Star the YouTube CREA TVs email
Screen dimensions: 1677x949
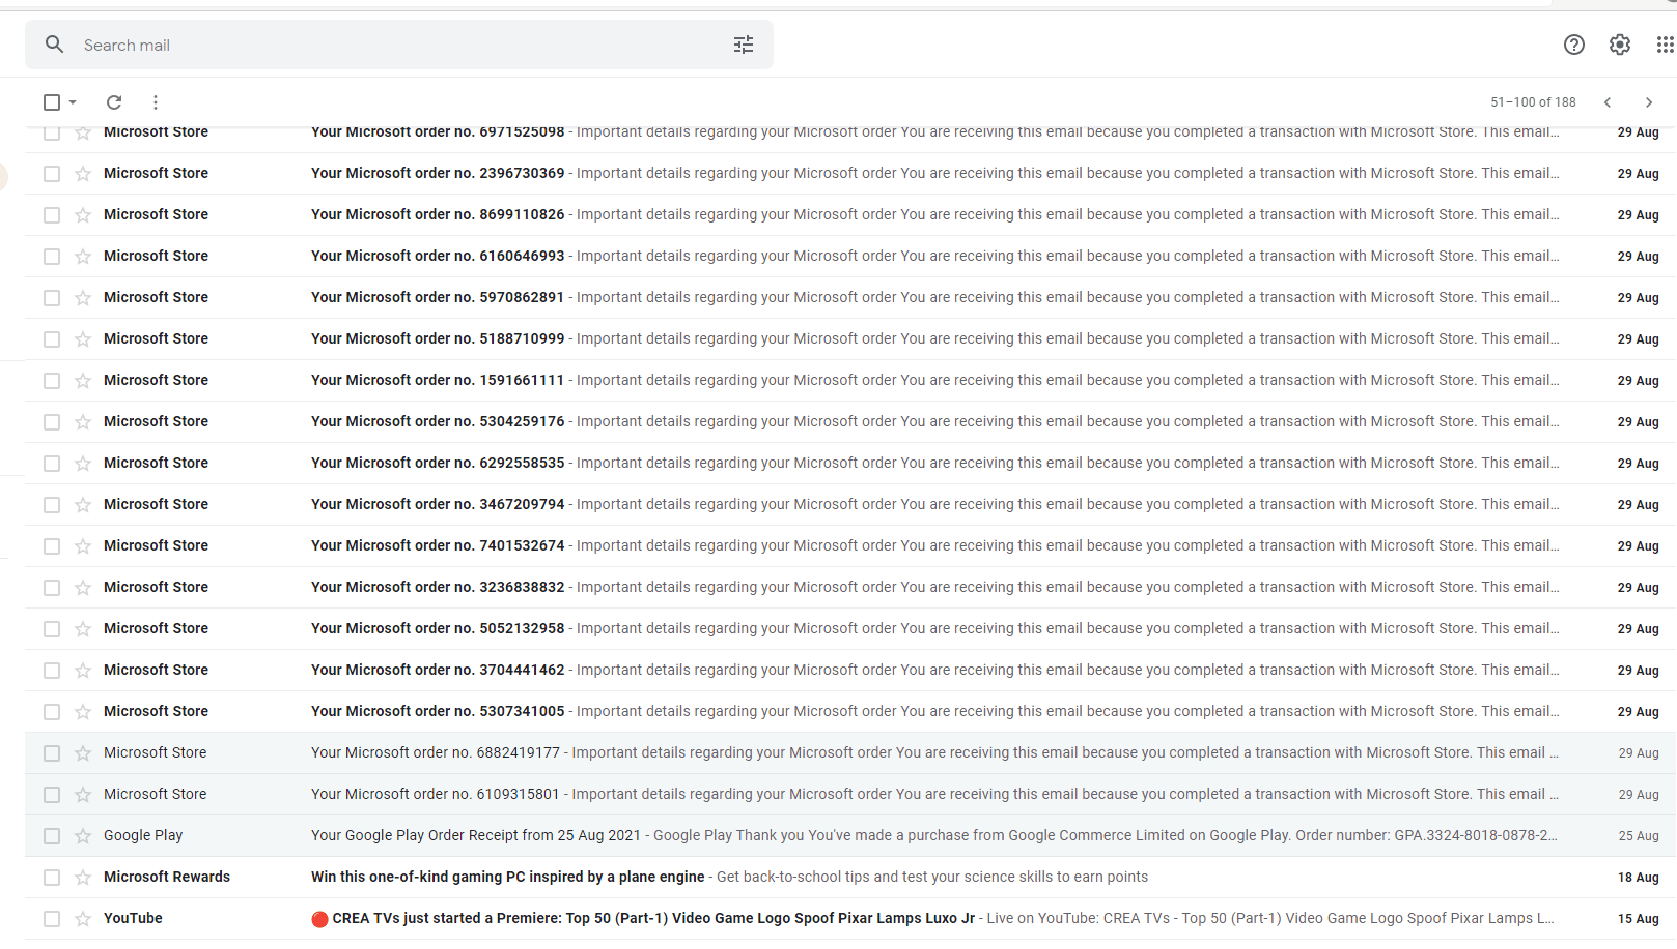83,919
